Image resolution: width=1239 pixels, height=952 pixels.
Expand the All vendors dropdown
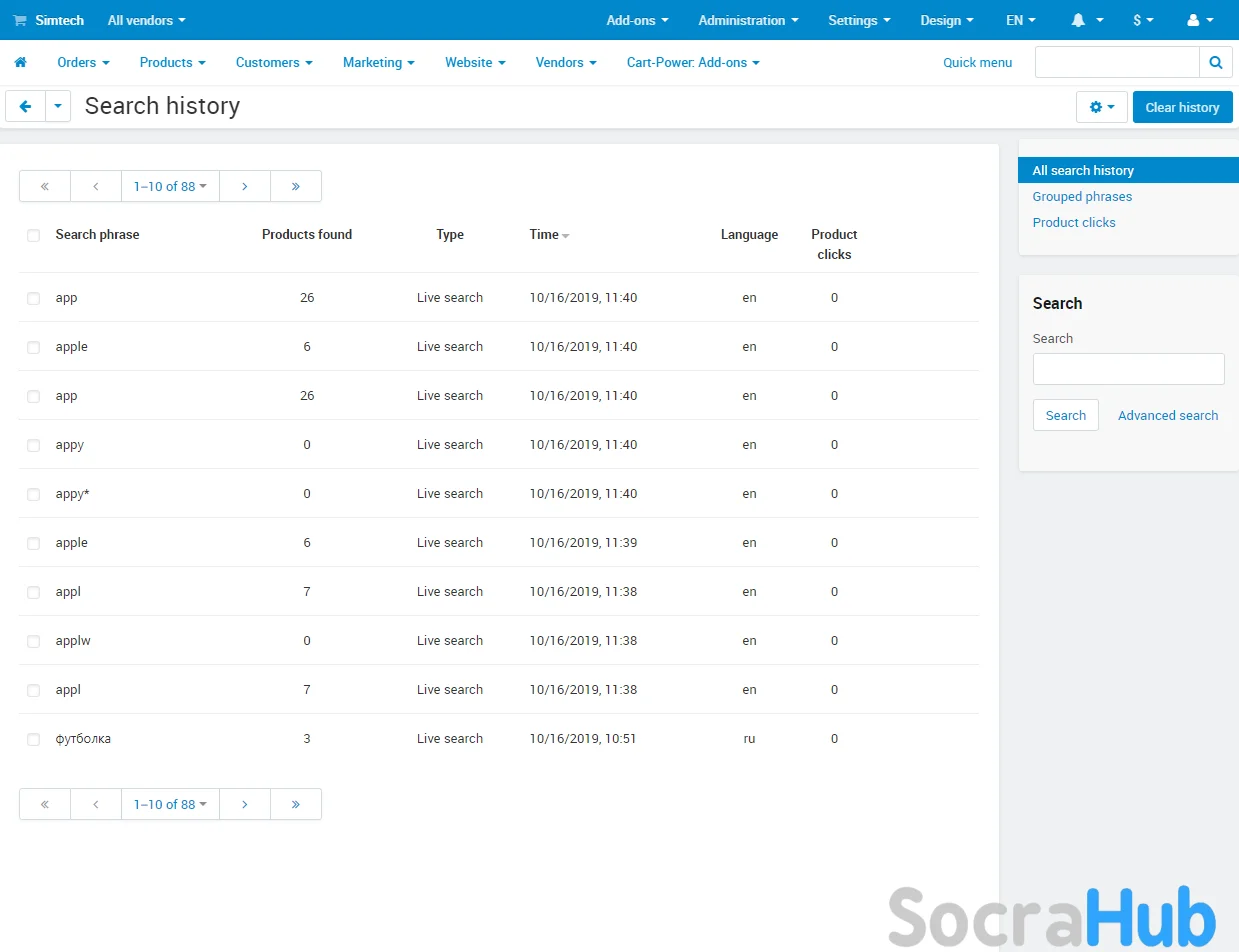146,20
